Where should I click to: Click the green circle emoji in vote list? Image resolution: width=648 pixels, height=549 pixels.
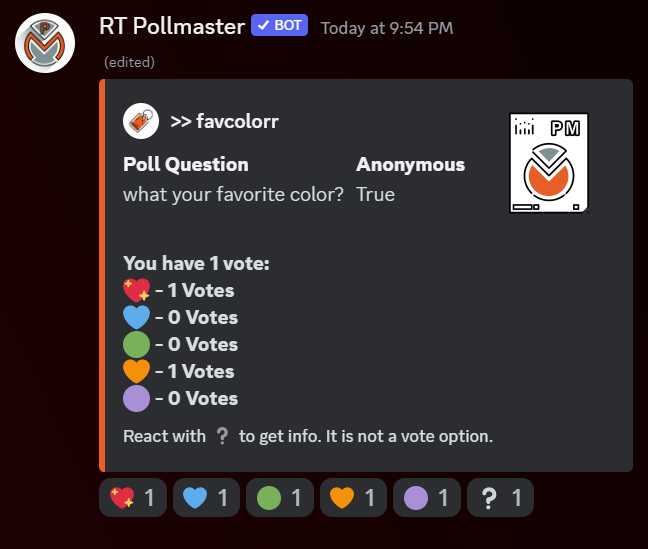pos(136,344)
